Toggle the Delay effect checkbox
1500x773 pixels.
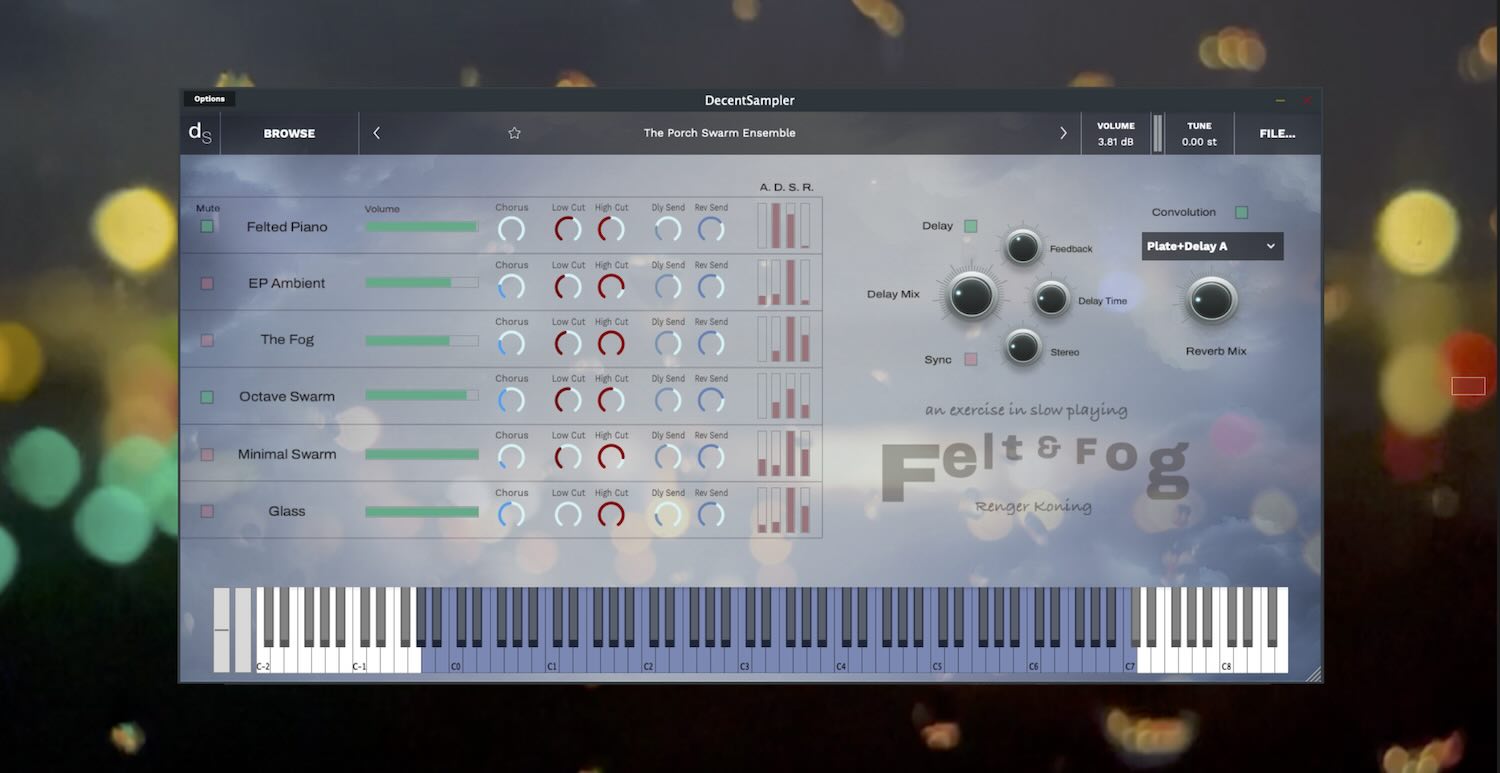coord(970,226)
